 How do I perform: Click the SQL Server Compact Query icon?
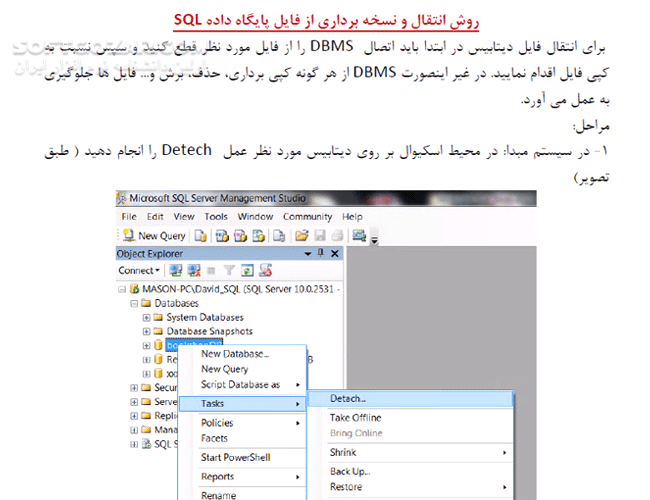[279, 236]
